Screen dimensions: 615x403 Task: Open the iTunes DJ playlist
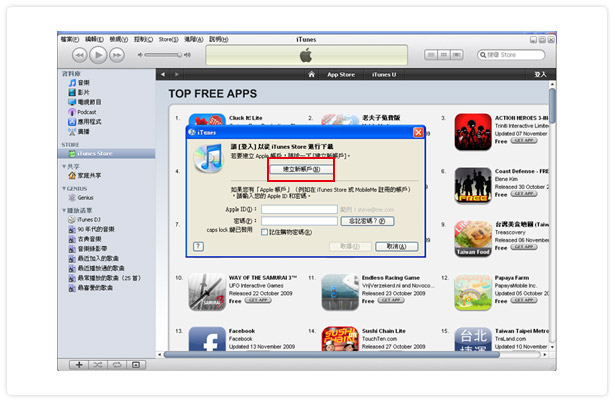point(84,220)
